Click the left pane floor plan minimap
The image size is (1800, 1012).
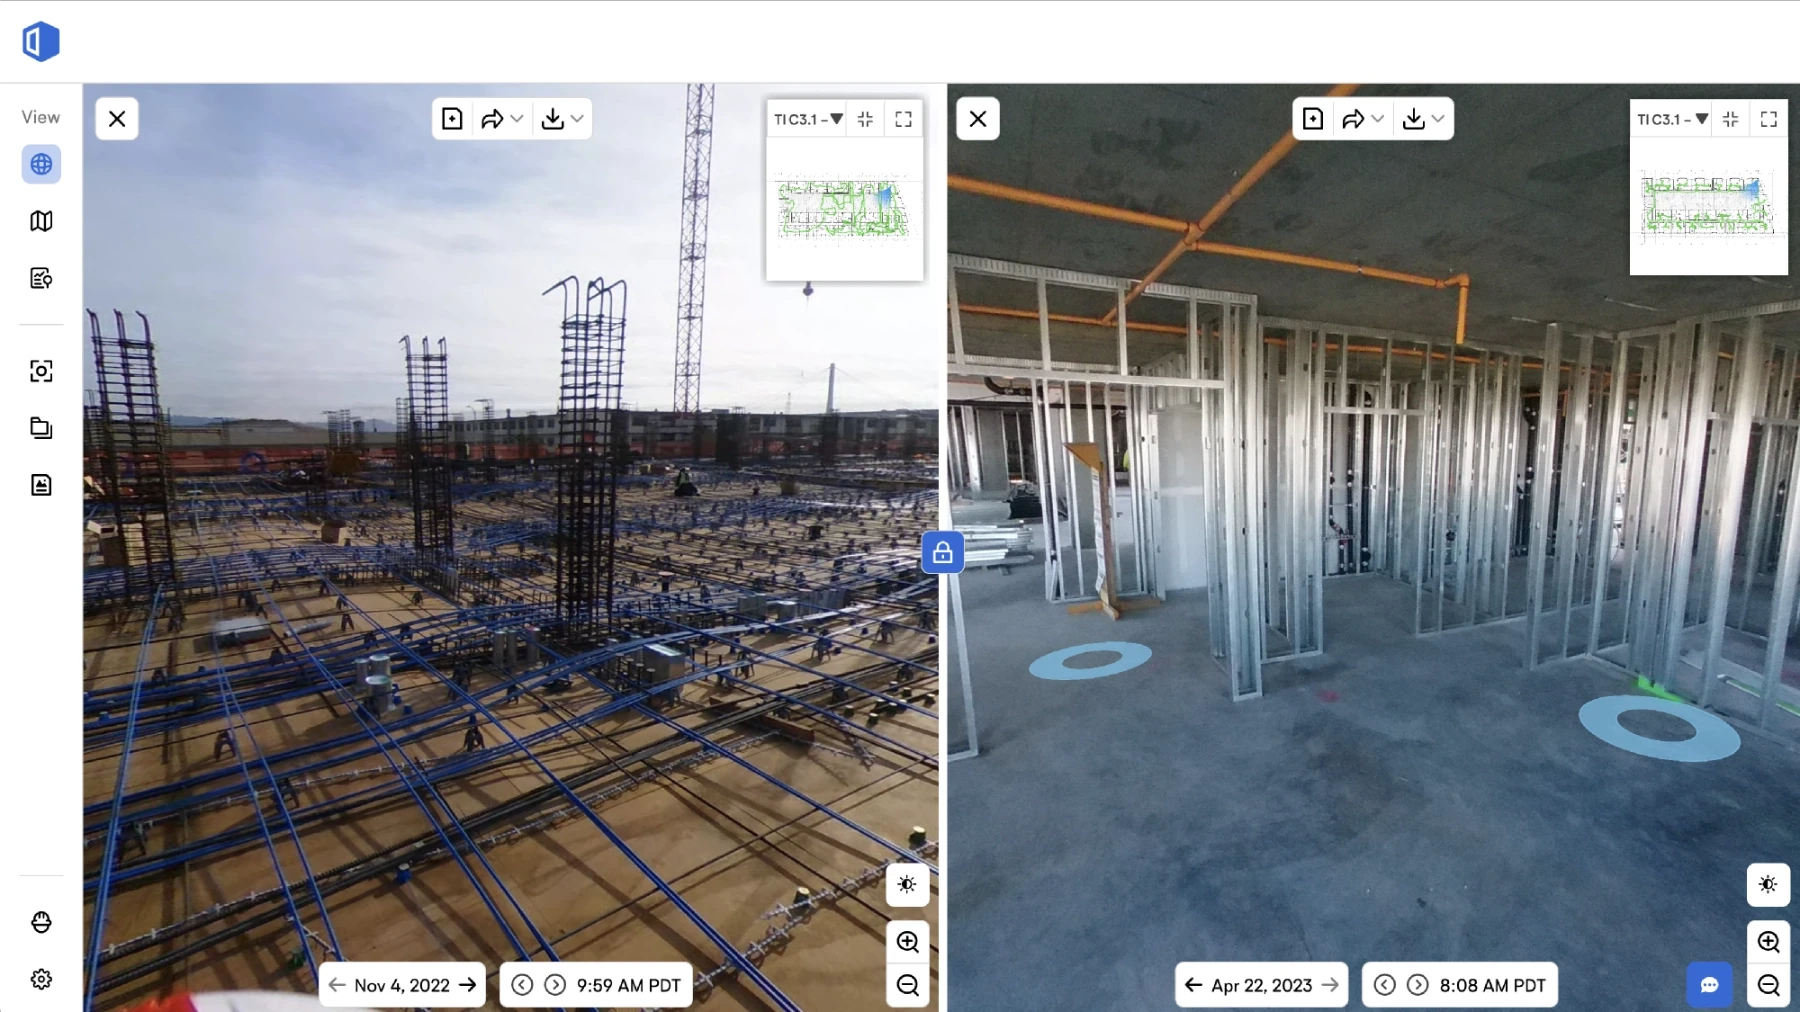(844, 209)
